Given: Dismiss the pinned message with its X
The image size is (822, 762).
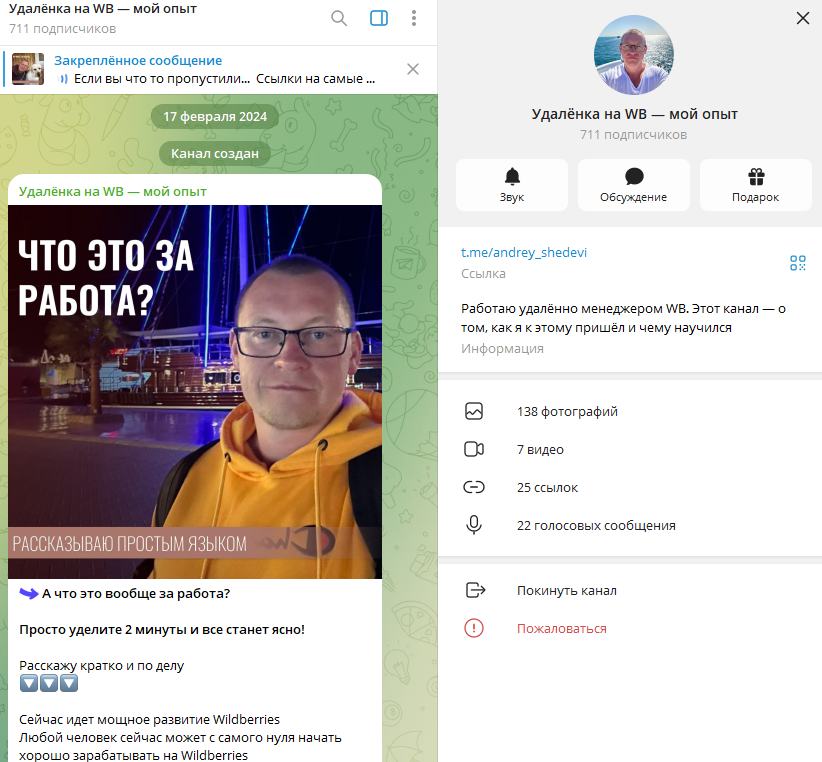Looking at the screenshot, I should [411, 69].
